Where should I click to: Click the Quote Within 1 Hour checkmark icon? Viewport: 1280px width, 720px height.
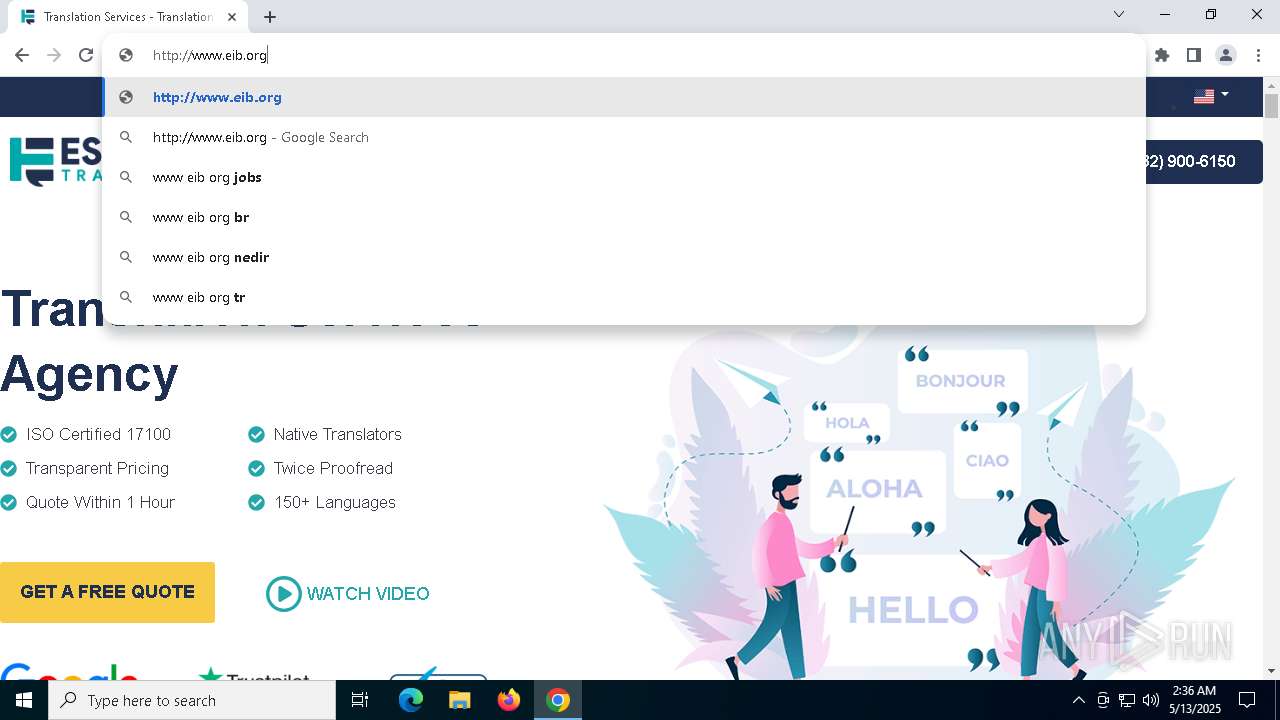[9, 502]
